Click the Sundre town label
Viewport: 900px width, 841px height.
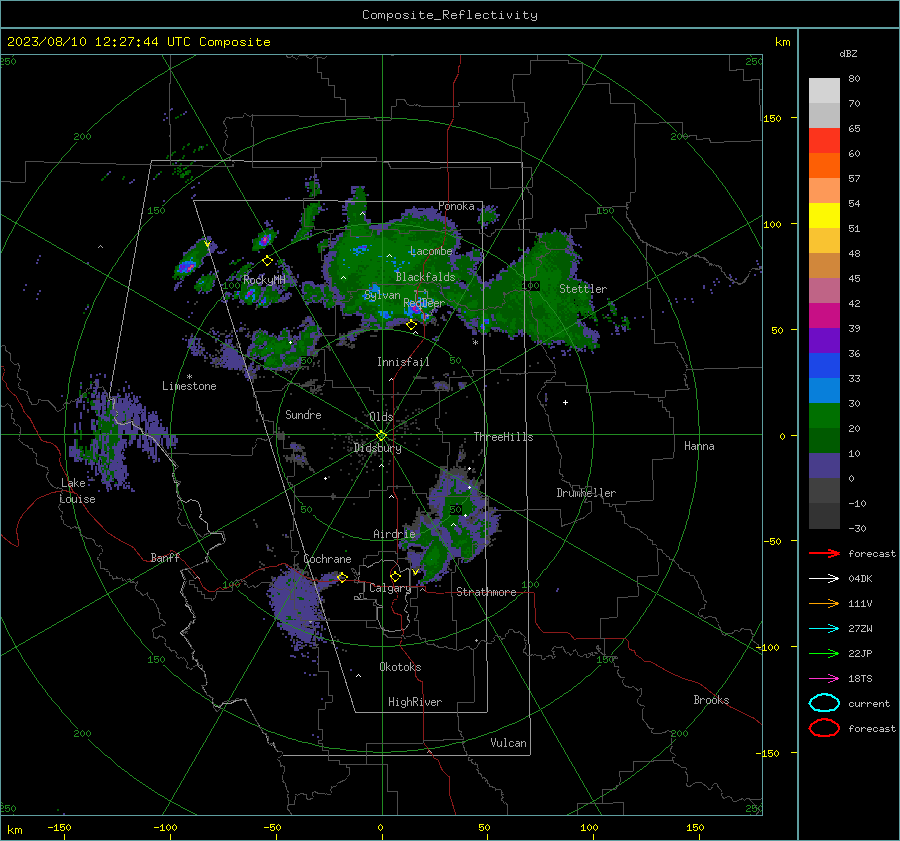pyautogui.click(x=303, y=415)
